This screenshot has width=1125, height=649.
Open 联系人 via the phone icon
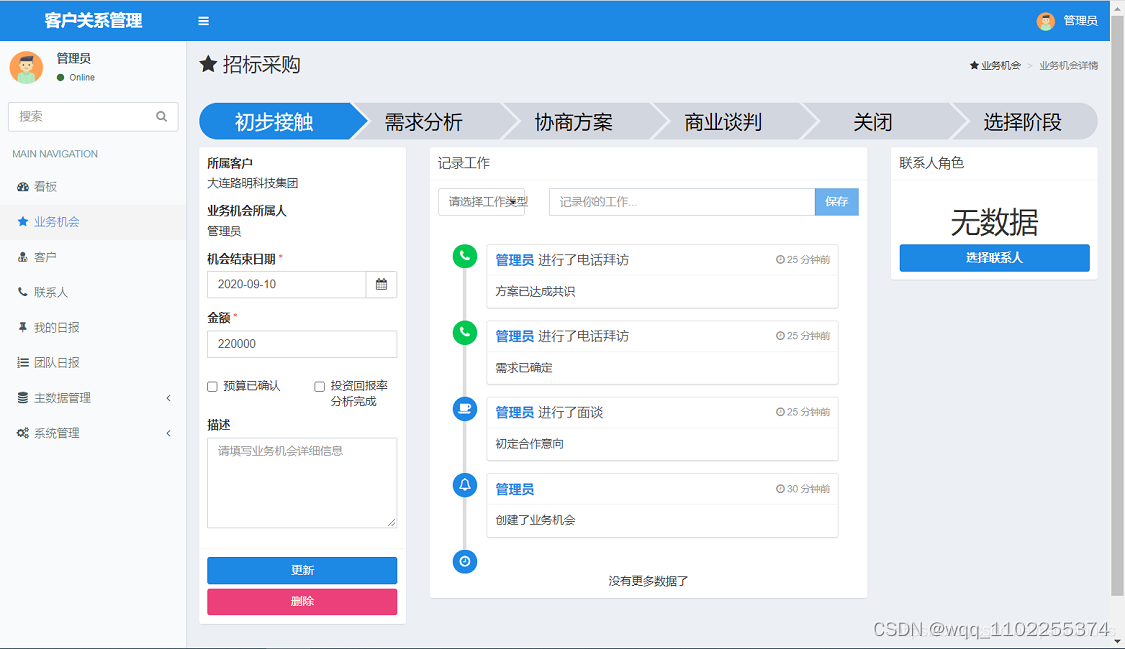point(23,292)
